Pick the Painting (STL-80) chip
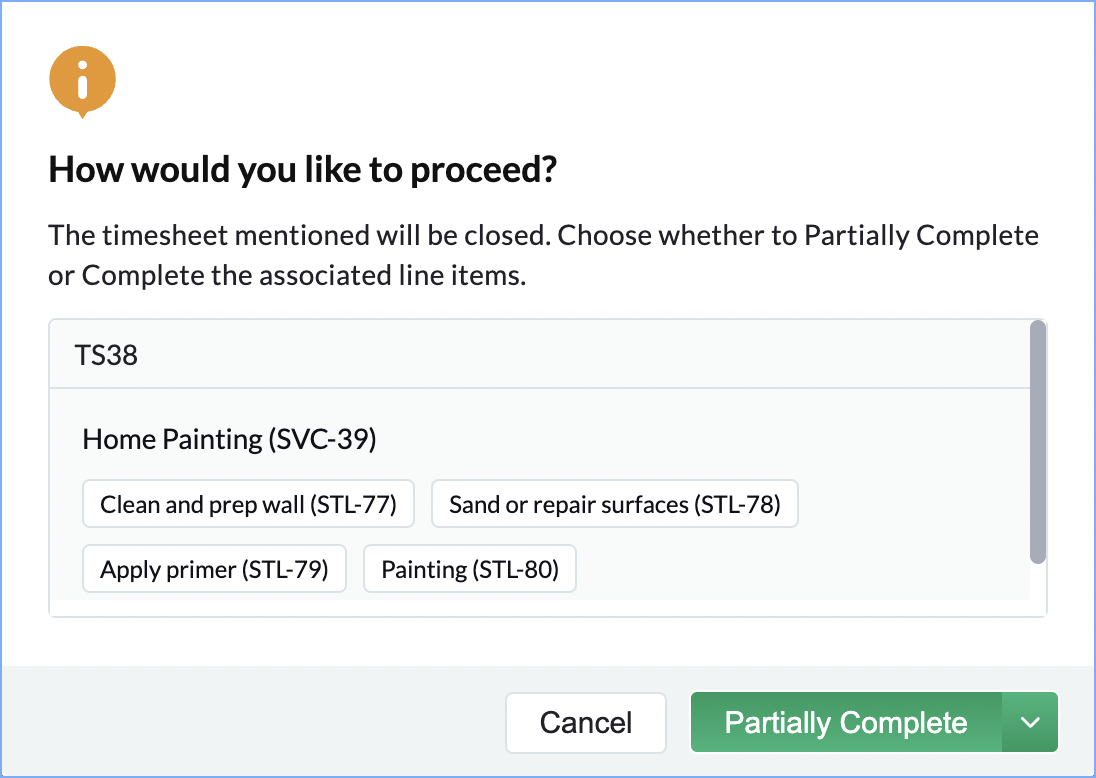The image size is (1096, 778). (470, 570)
